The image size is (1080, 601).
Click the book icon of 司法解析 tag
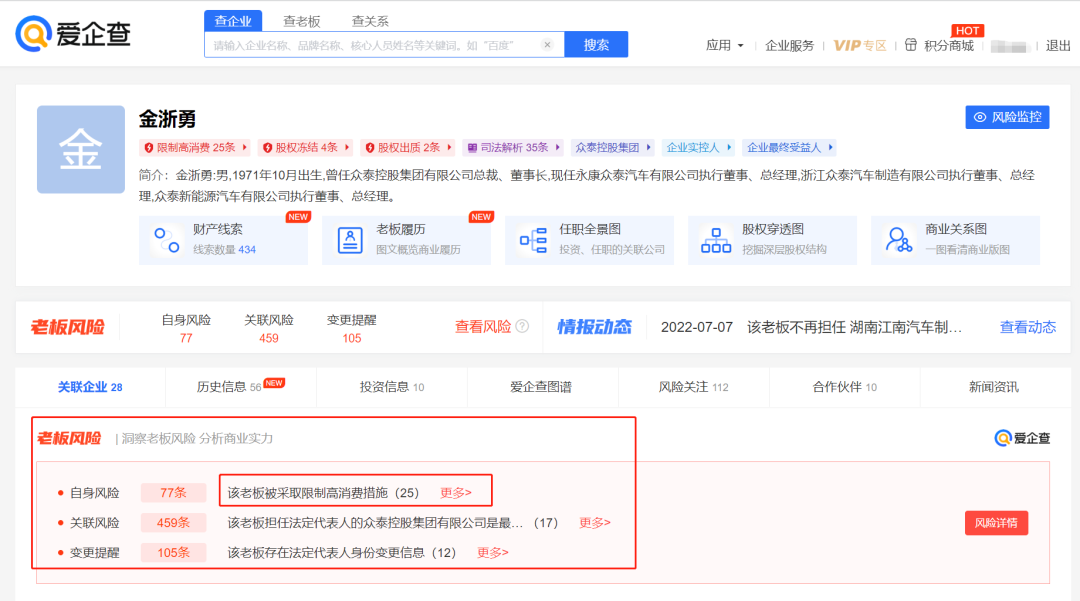[472, 147]
